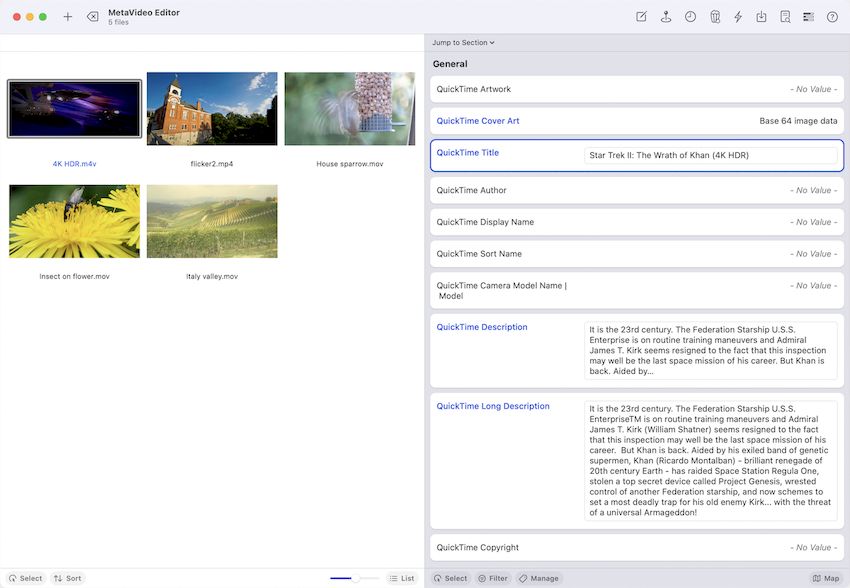
Task: Open the document preview icon in the toolbar
Action: point(785,16)
